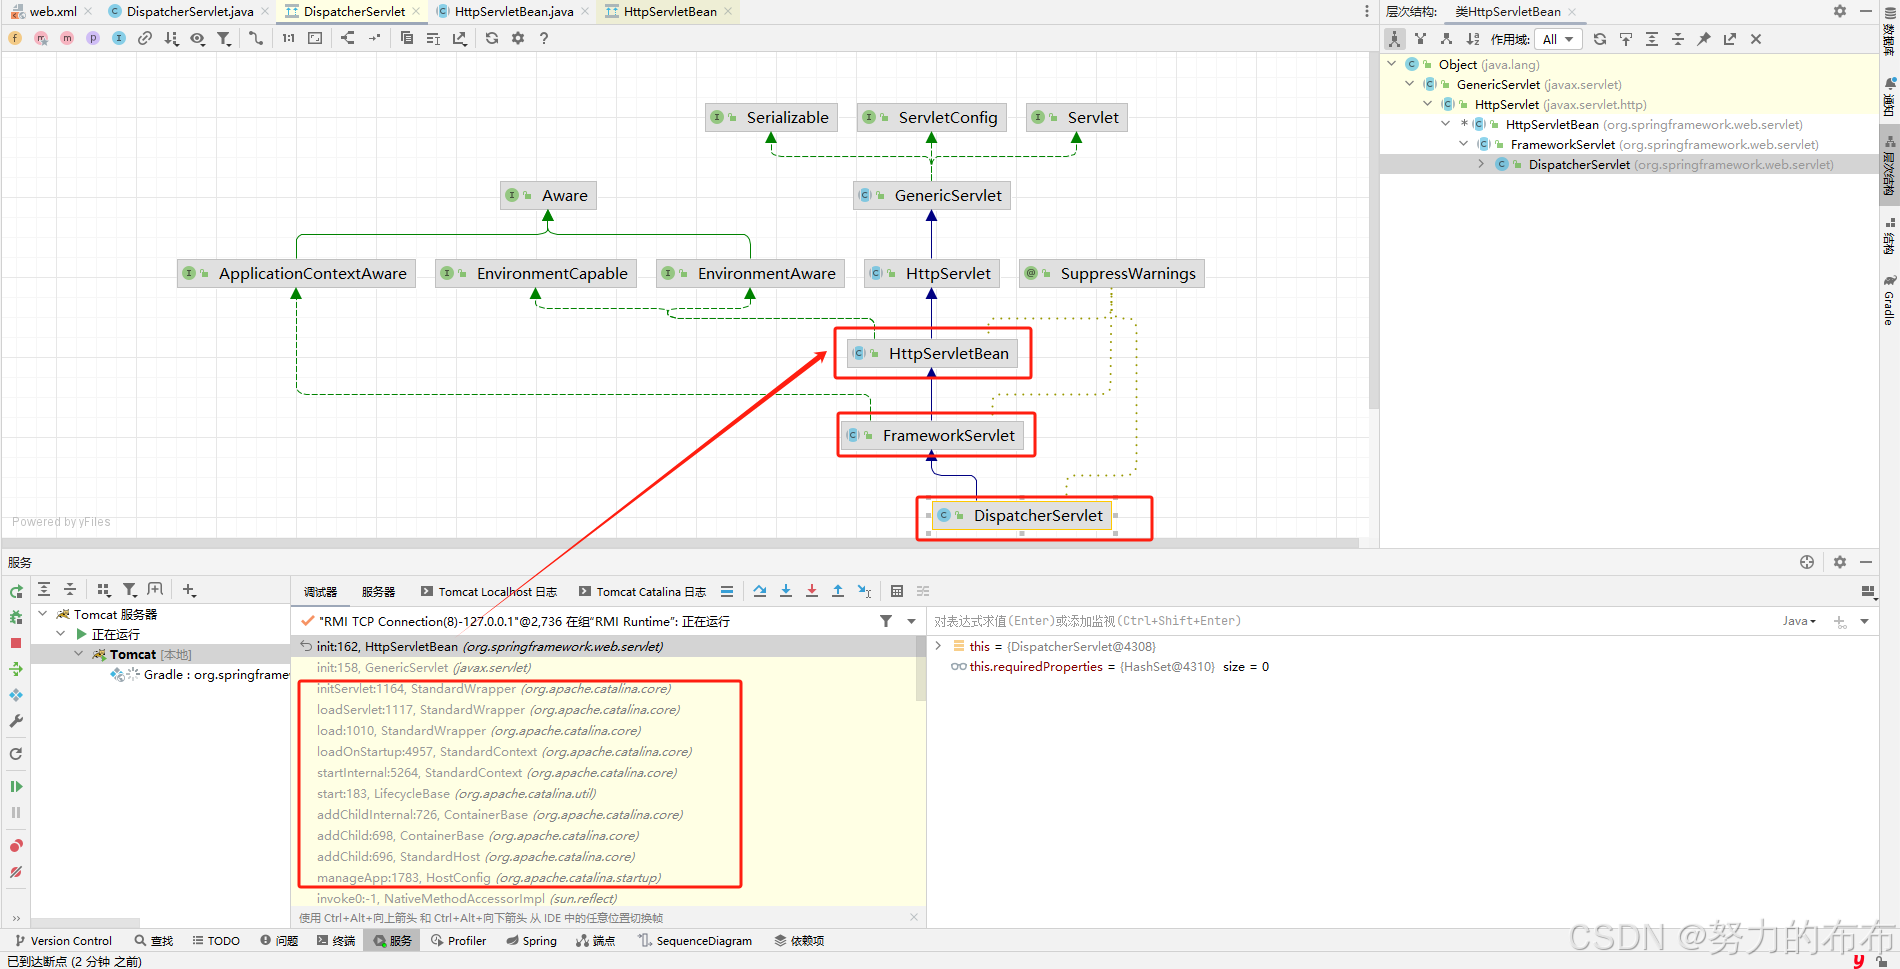1900x969 pixels.
Task: Toggle Constructors display in diagram toolbar
Action: tap(41, 38)
